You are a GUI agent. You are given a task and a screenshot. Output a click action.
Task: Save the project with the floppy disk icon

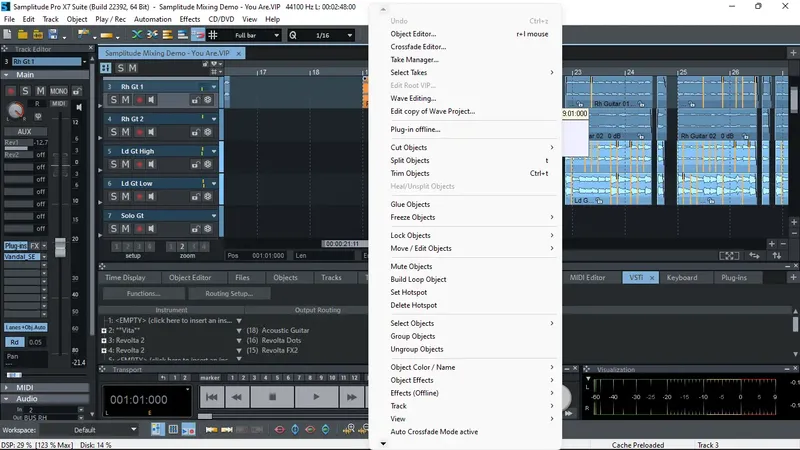coord(53,35)
